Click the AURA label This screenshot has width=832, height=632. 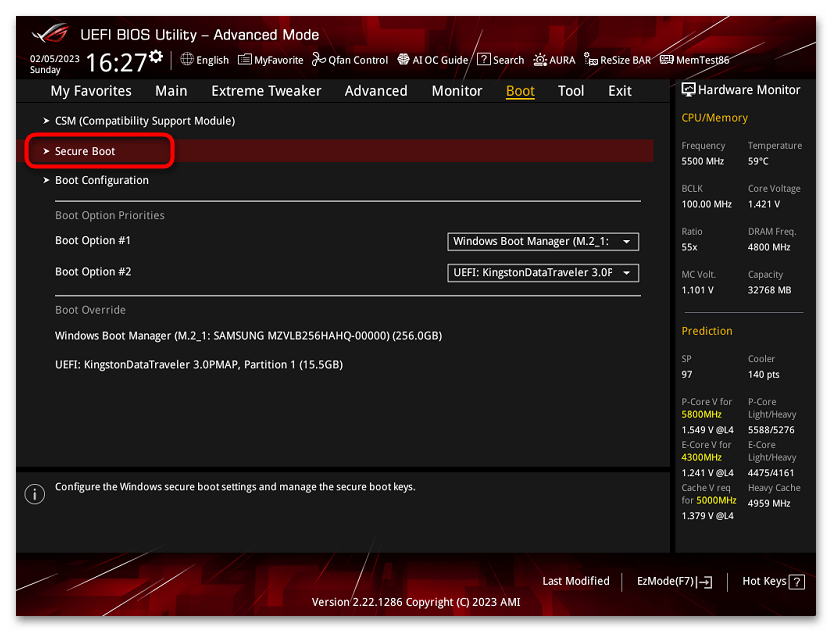coord(562,60)
